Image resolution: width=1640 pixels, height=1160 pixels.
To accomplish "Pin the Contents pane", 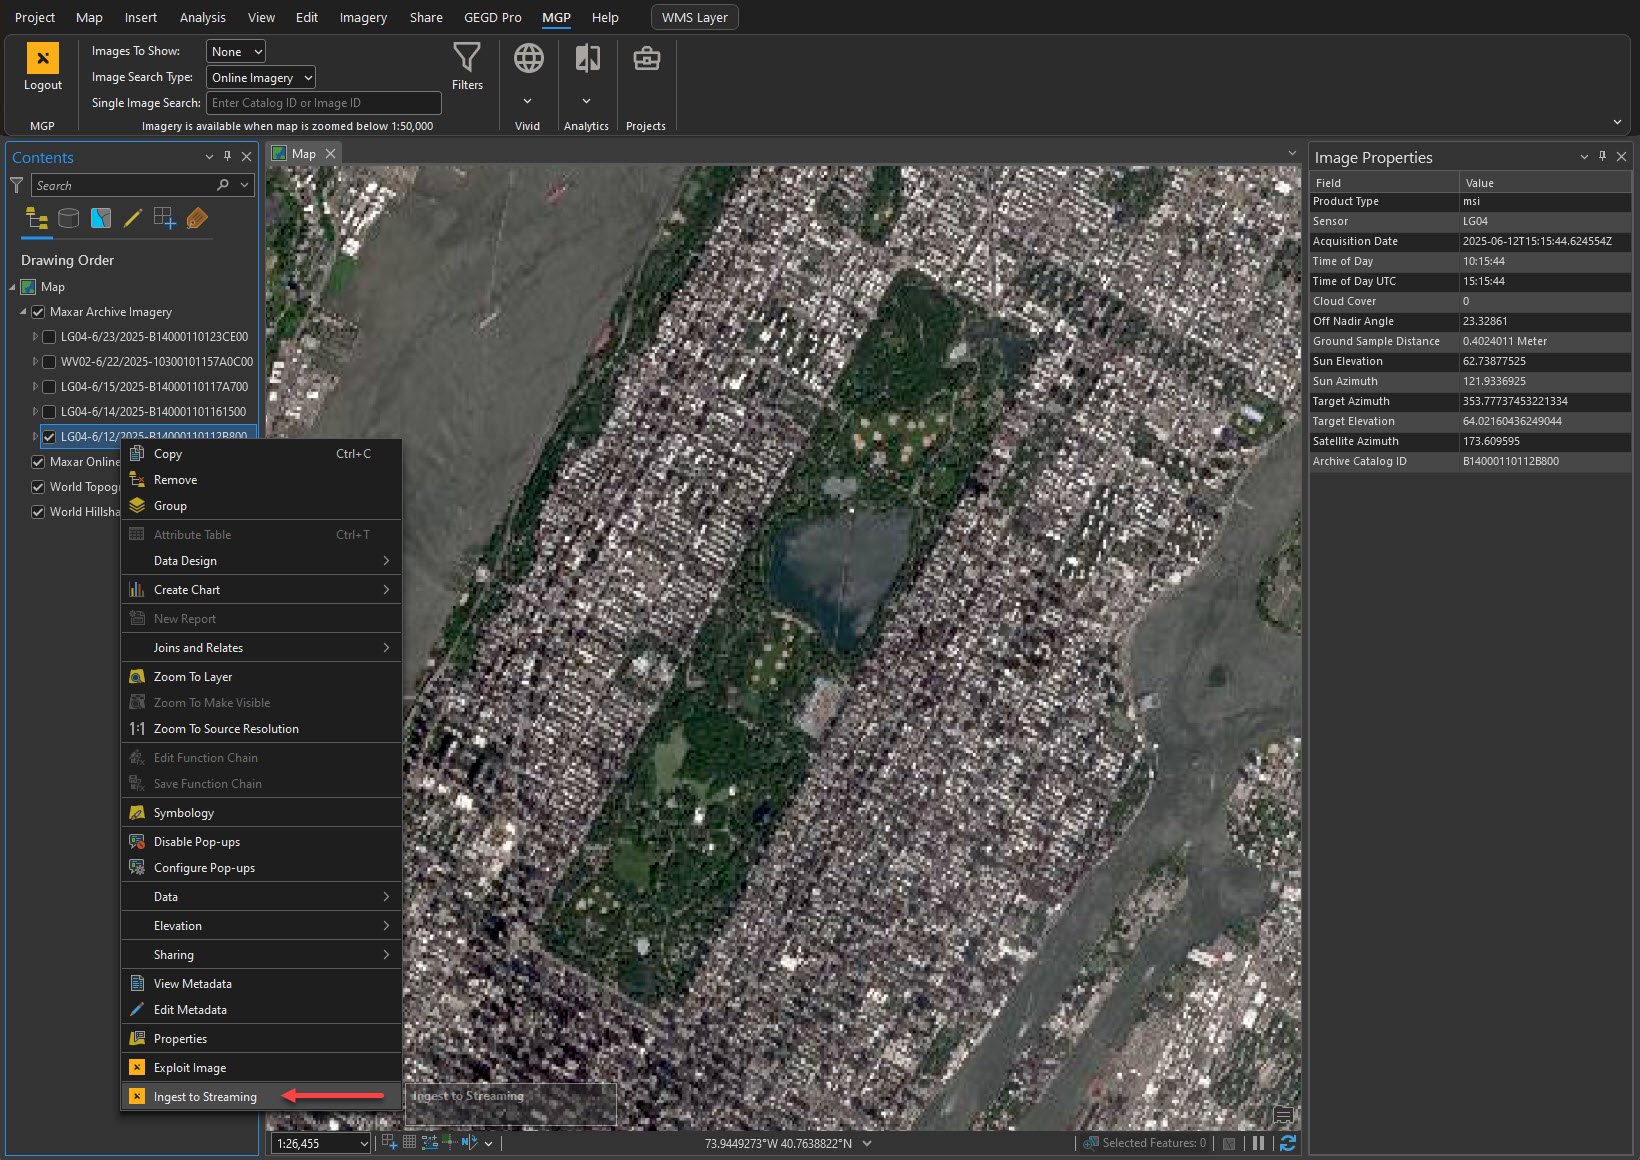I will [x=227, y=156].
